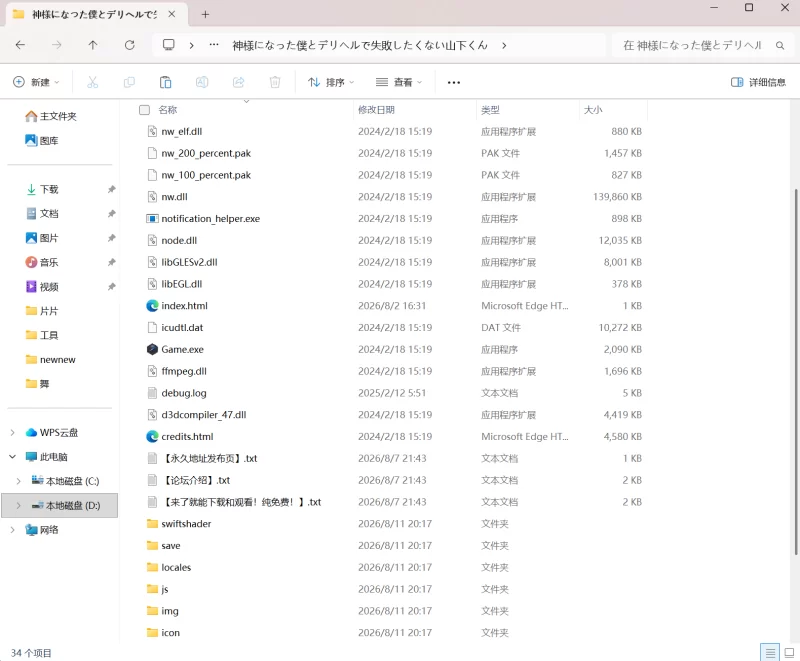This screenshot has height=661, width=800.
Task: Select the save folder
Action: 170,546
